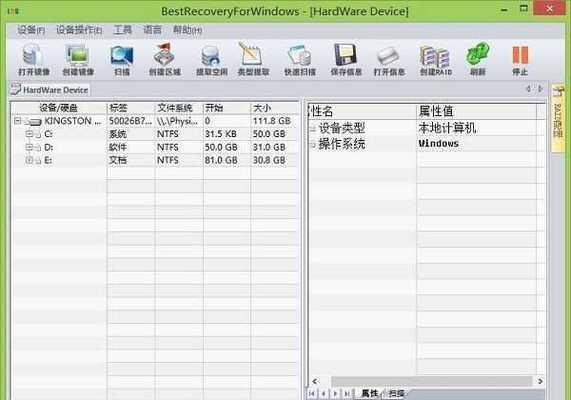Click the 属性值 column header
The width and height of the screenshot is (571, 400).
tap(476, 111)
